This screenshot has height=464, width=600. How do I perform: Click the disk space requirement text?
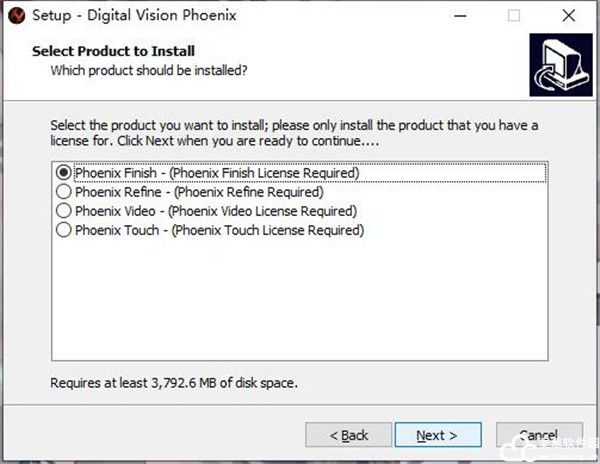click(x=173, y=382)
